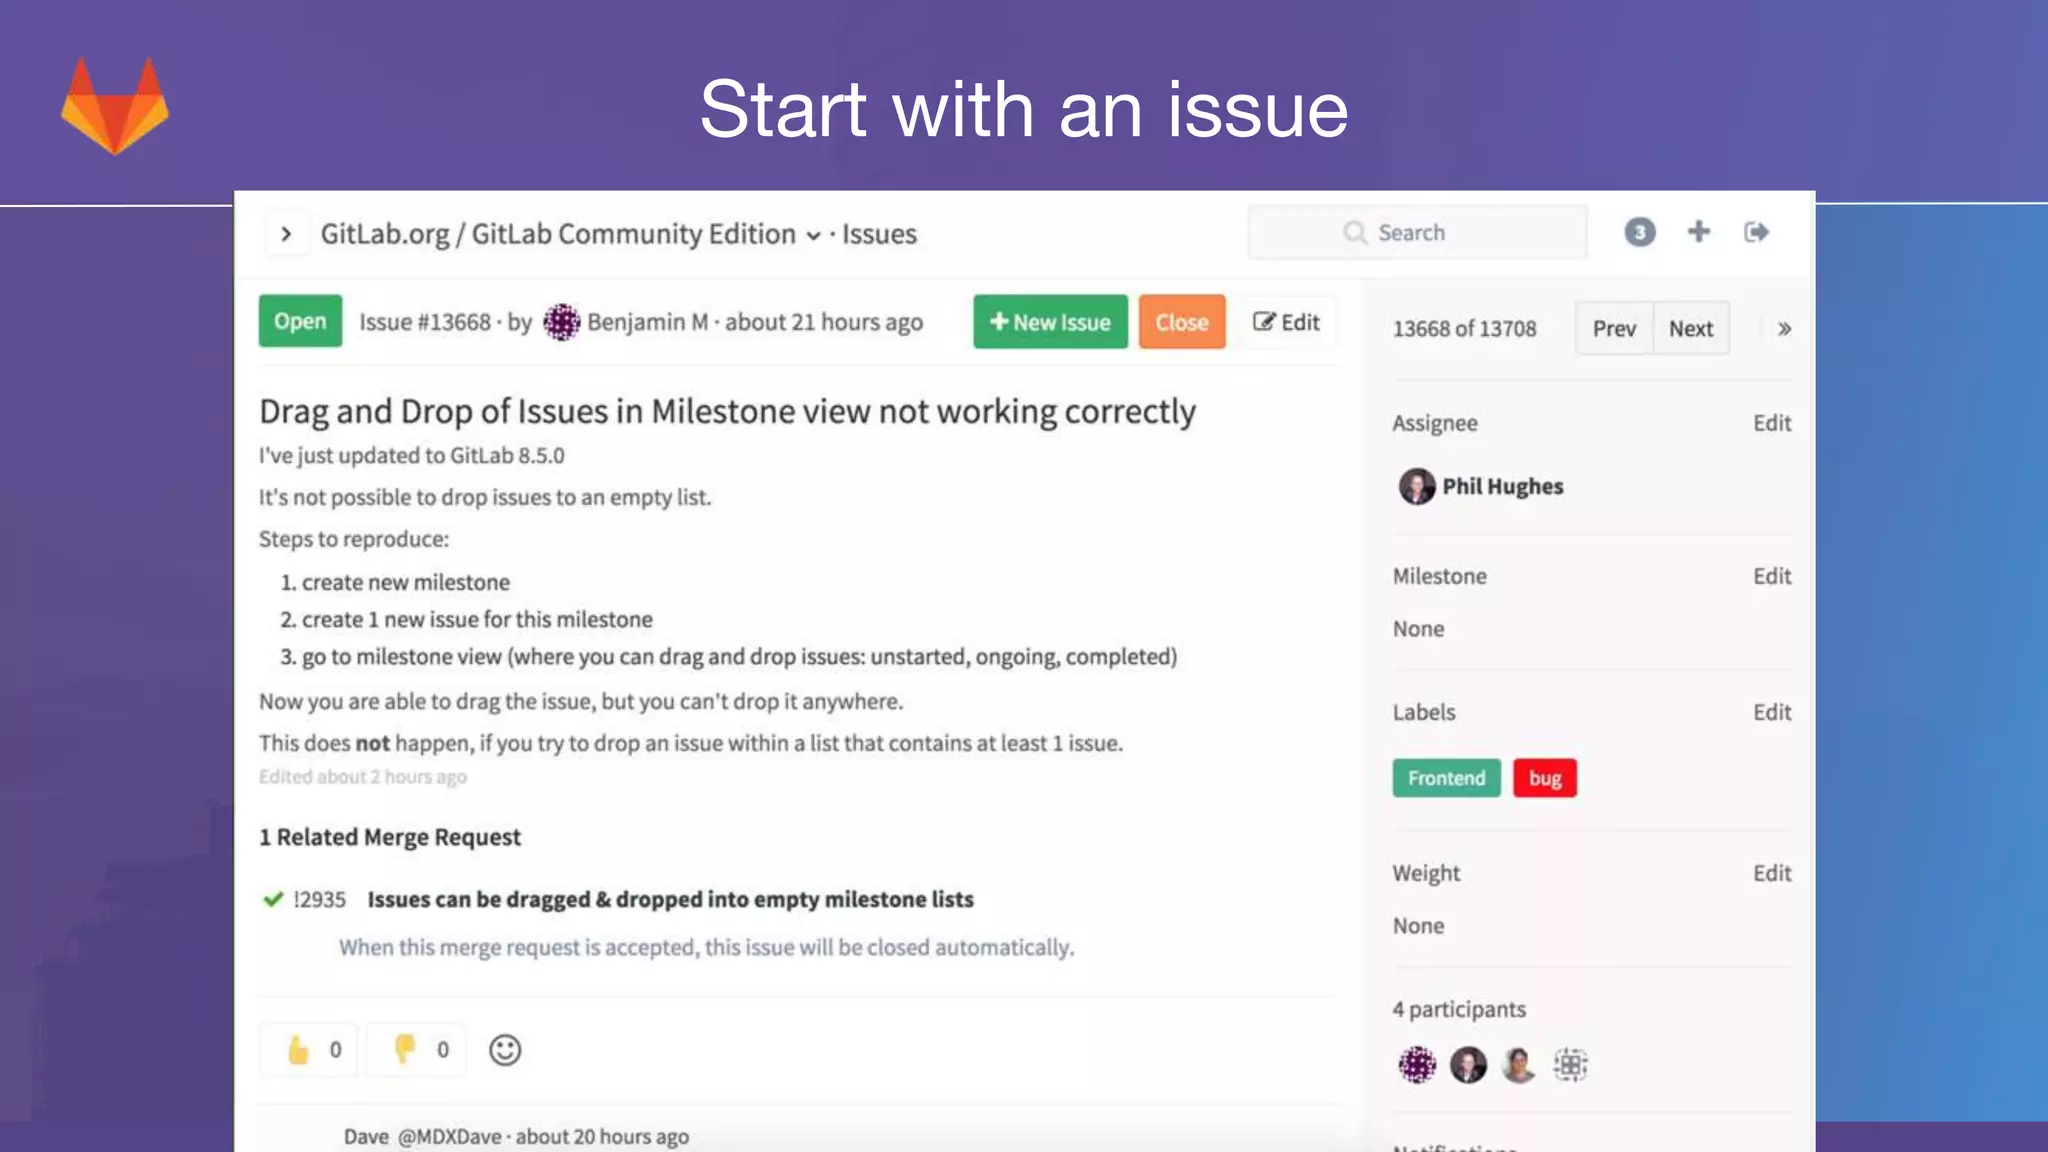Click the about 21 hours ago timestamp
Viewport: 2048px width, 1152px height.
[x=824, y=322]
